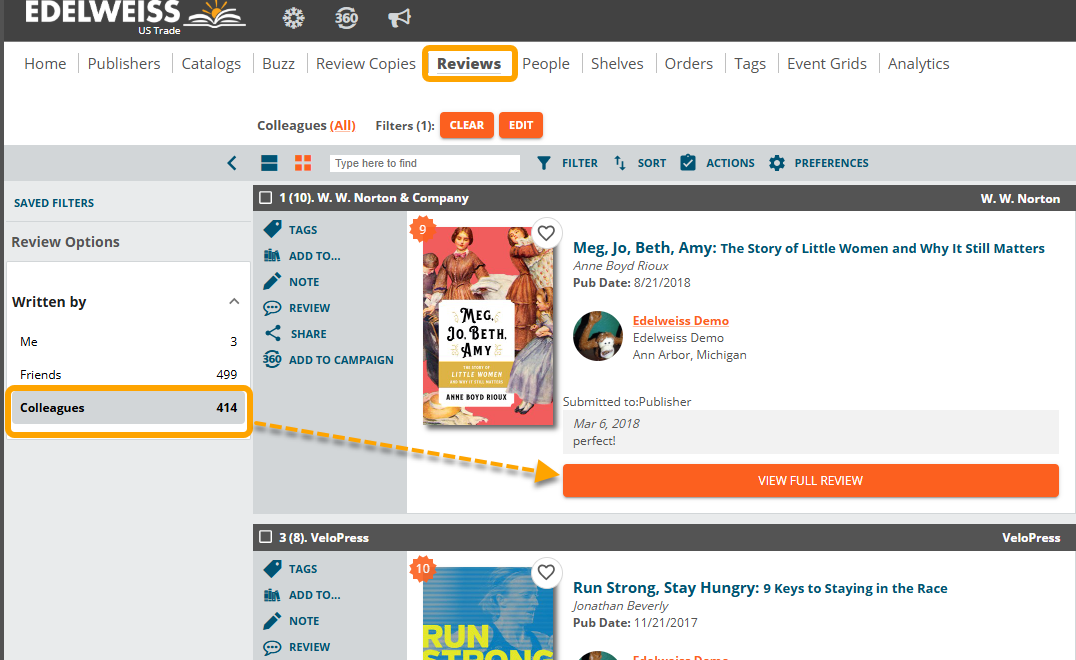Switch to the Buzz tab
This screenshot has height=660, width=1076.
[279, 64]
